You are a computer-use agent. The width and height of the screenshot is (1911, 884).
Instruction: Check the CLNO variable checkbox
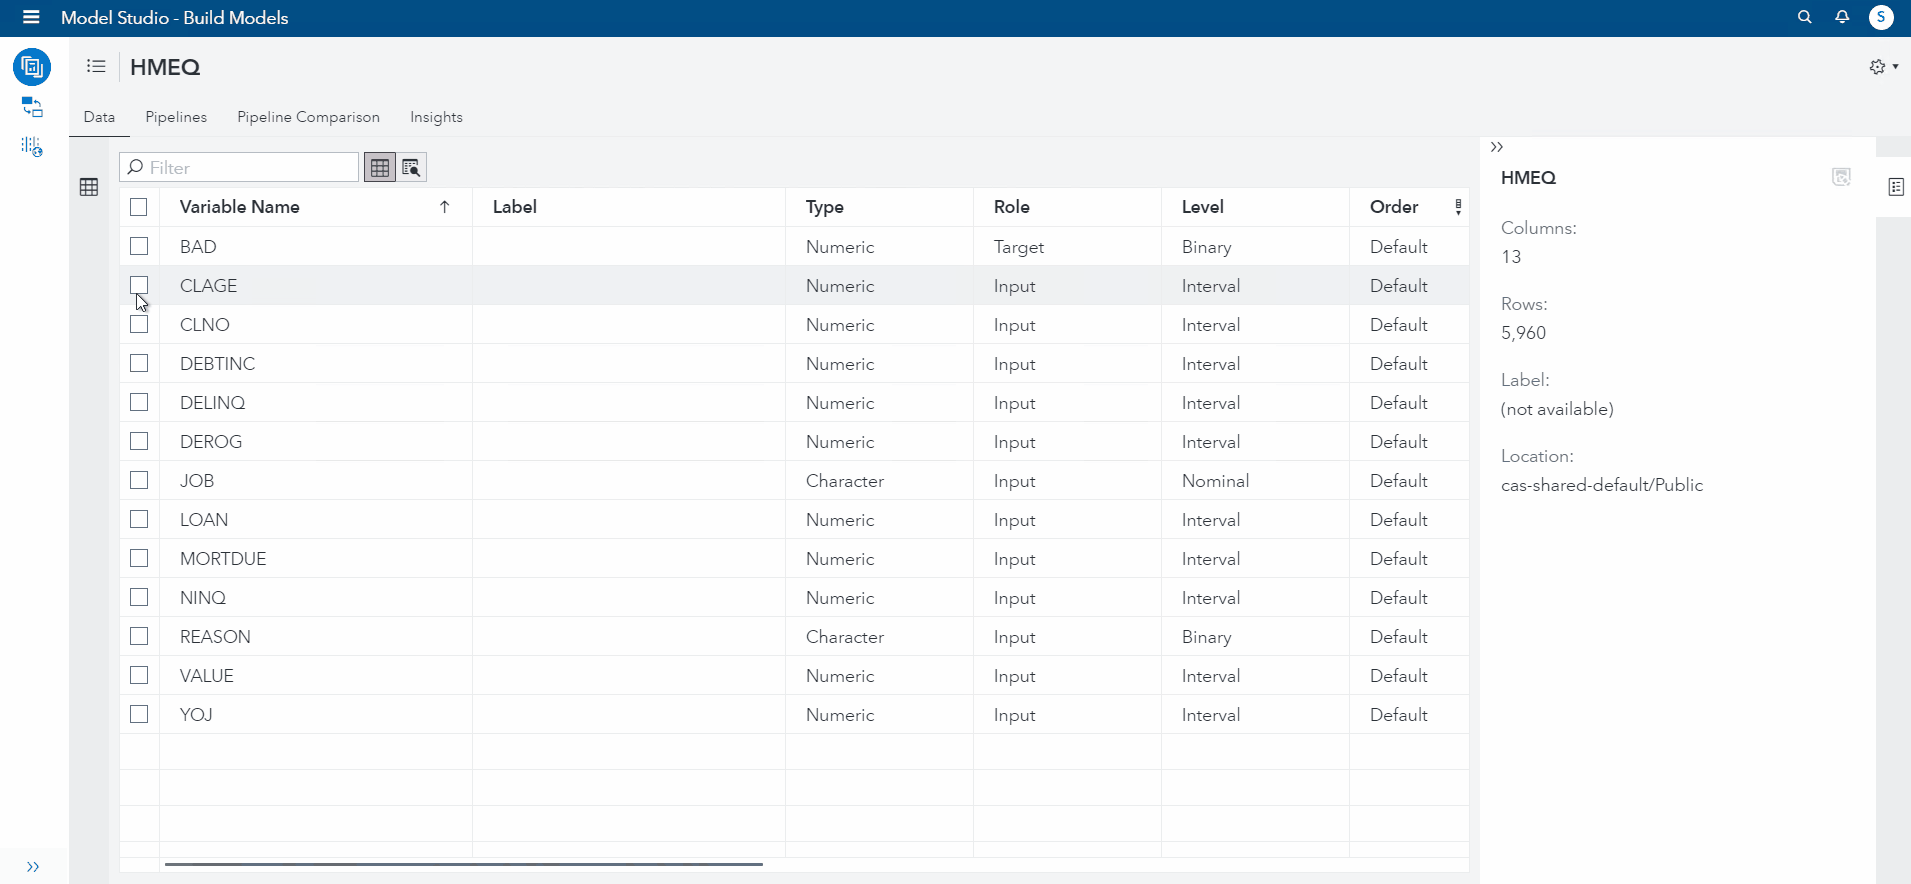pyautogui.click(x=139, y=324)
